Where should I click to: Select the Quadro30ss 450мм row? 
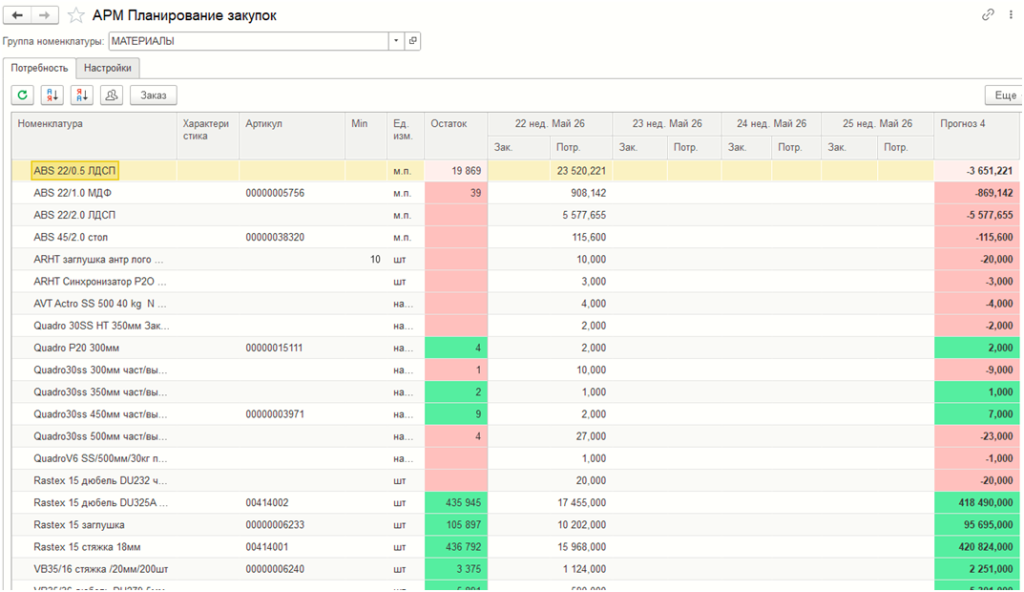(516, 414)
